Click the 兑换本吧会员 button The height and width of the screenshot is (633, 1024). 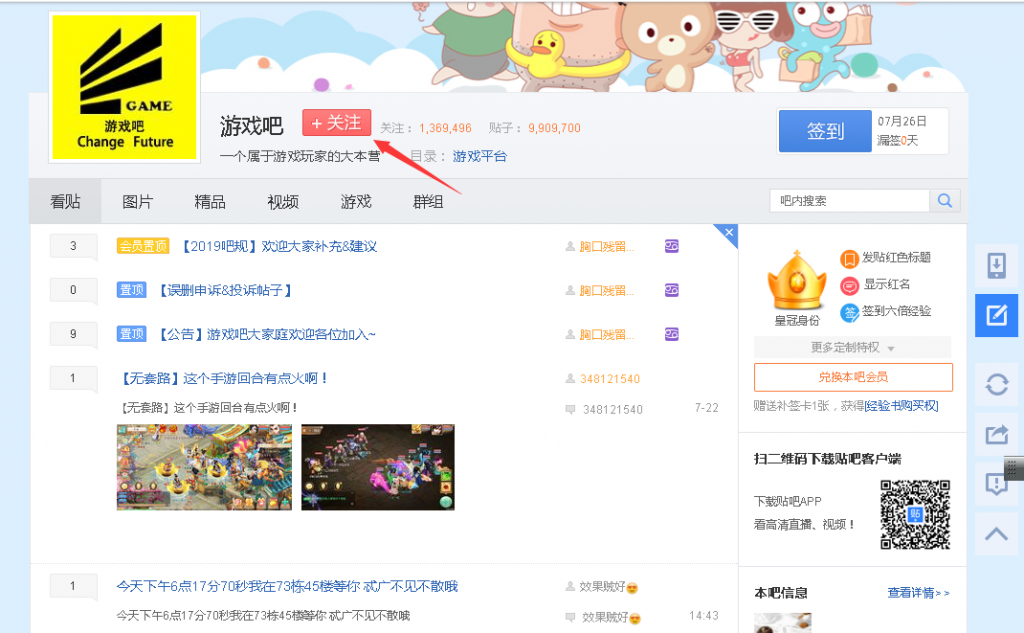click(x=853, y=377)
